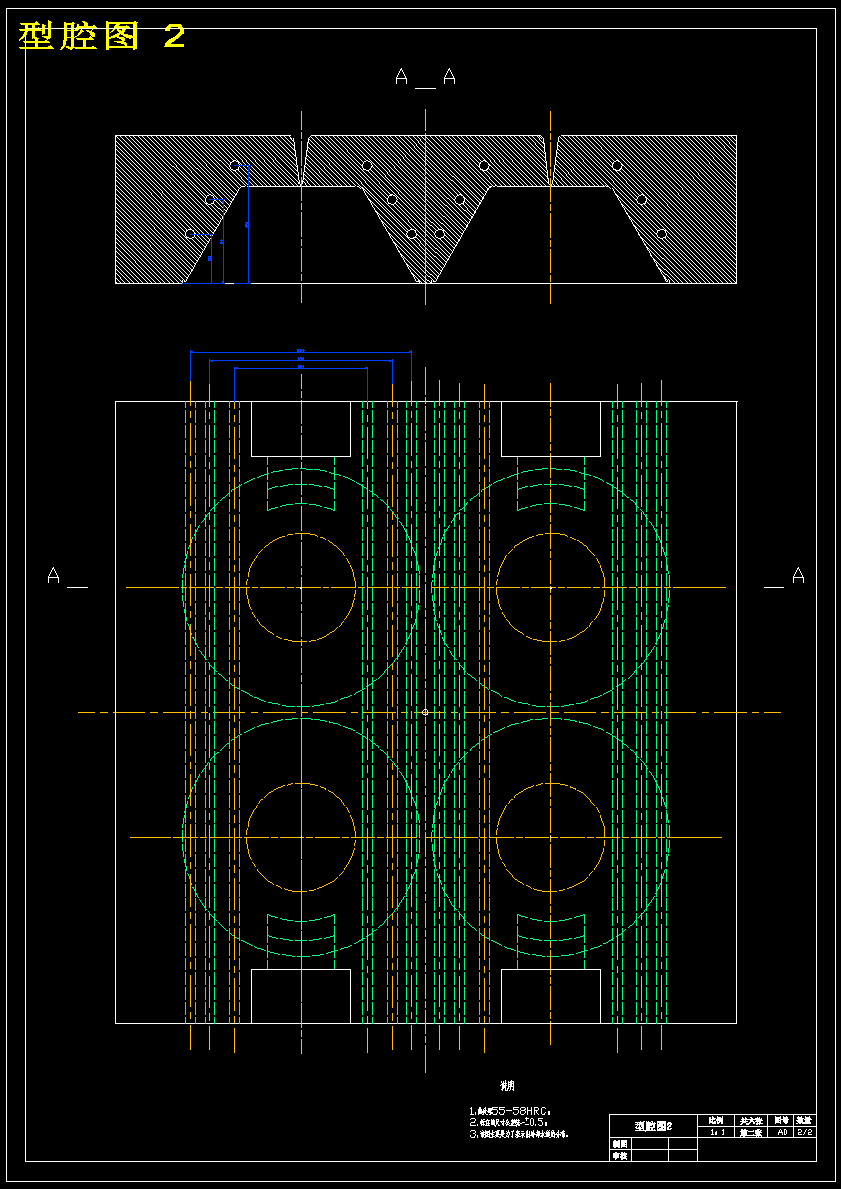Pick the right section mark letter A

click(798, 576)
